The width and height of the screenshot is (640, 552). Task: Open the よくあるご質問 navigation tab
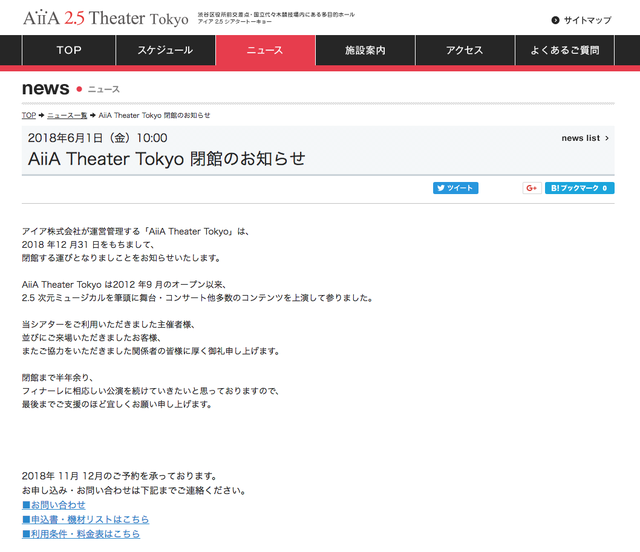click(x=565, y=50)
